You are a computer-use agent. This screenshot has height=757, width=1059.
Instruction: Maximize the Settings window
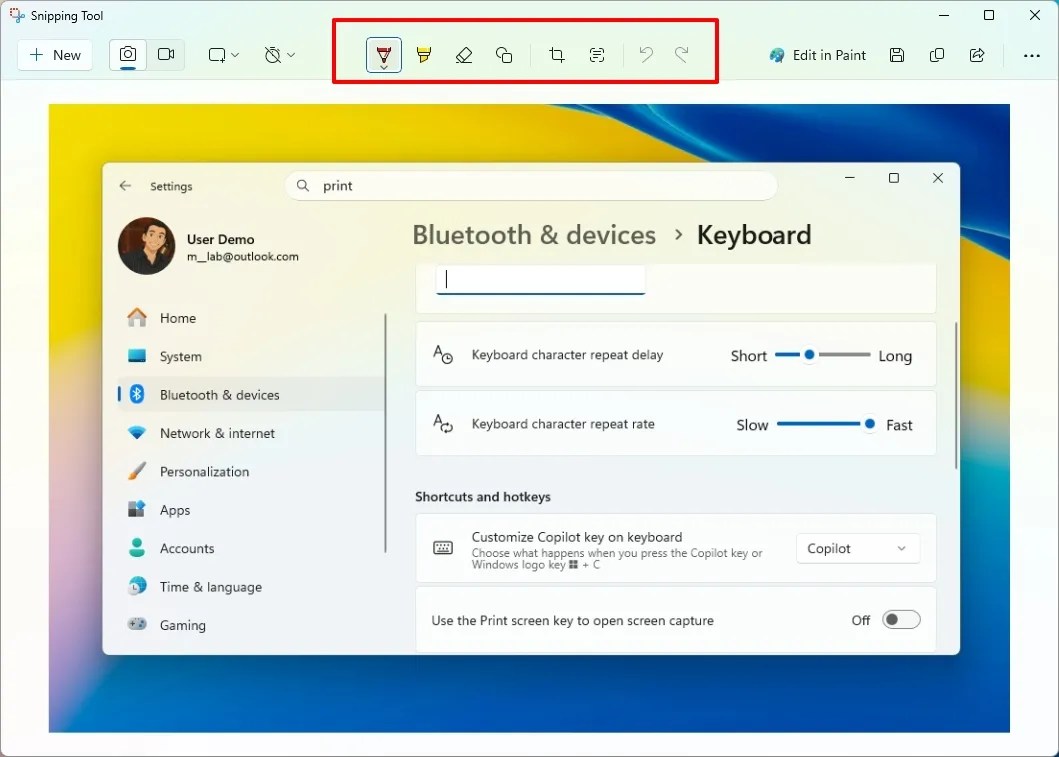pyautogui.click(x=894, y=178)
